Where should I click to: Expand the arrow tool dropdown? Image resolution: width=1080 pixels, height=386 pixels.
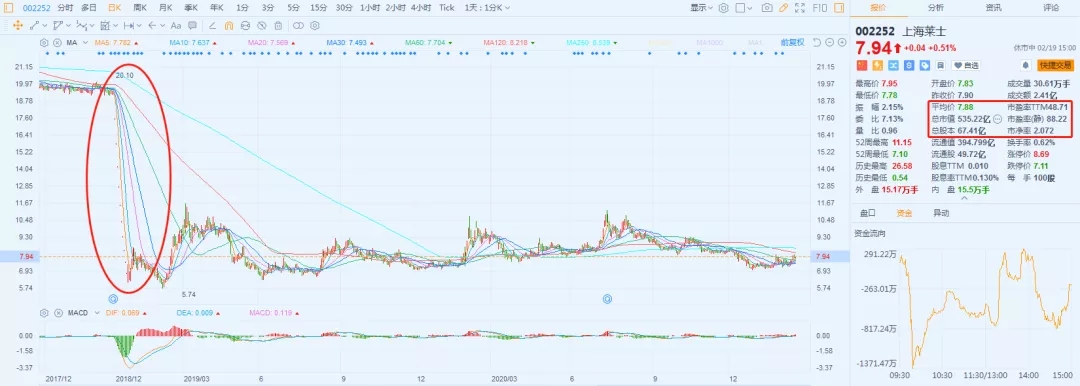point(163,26)
